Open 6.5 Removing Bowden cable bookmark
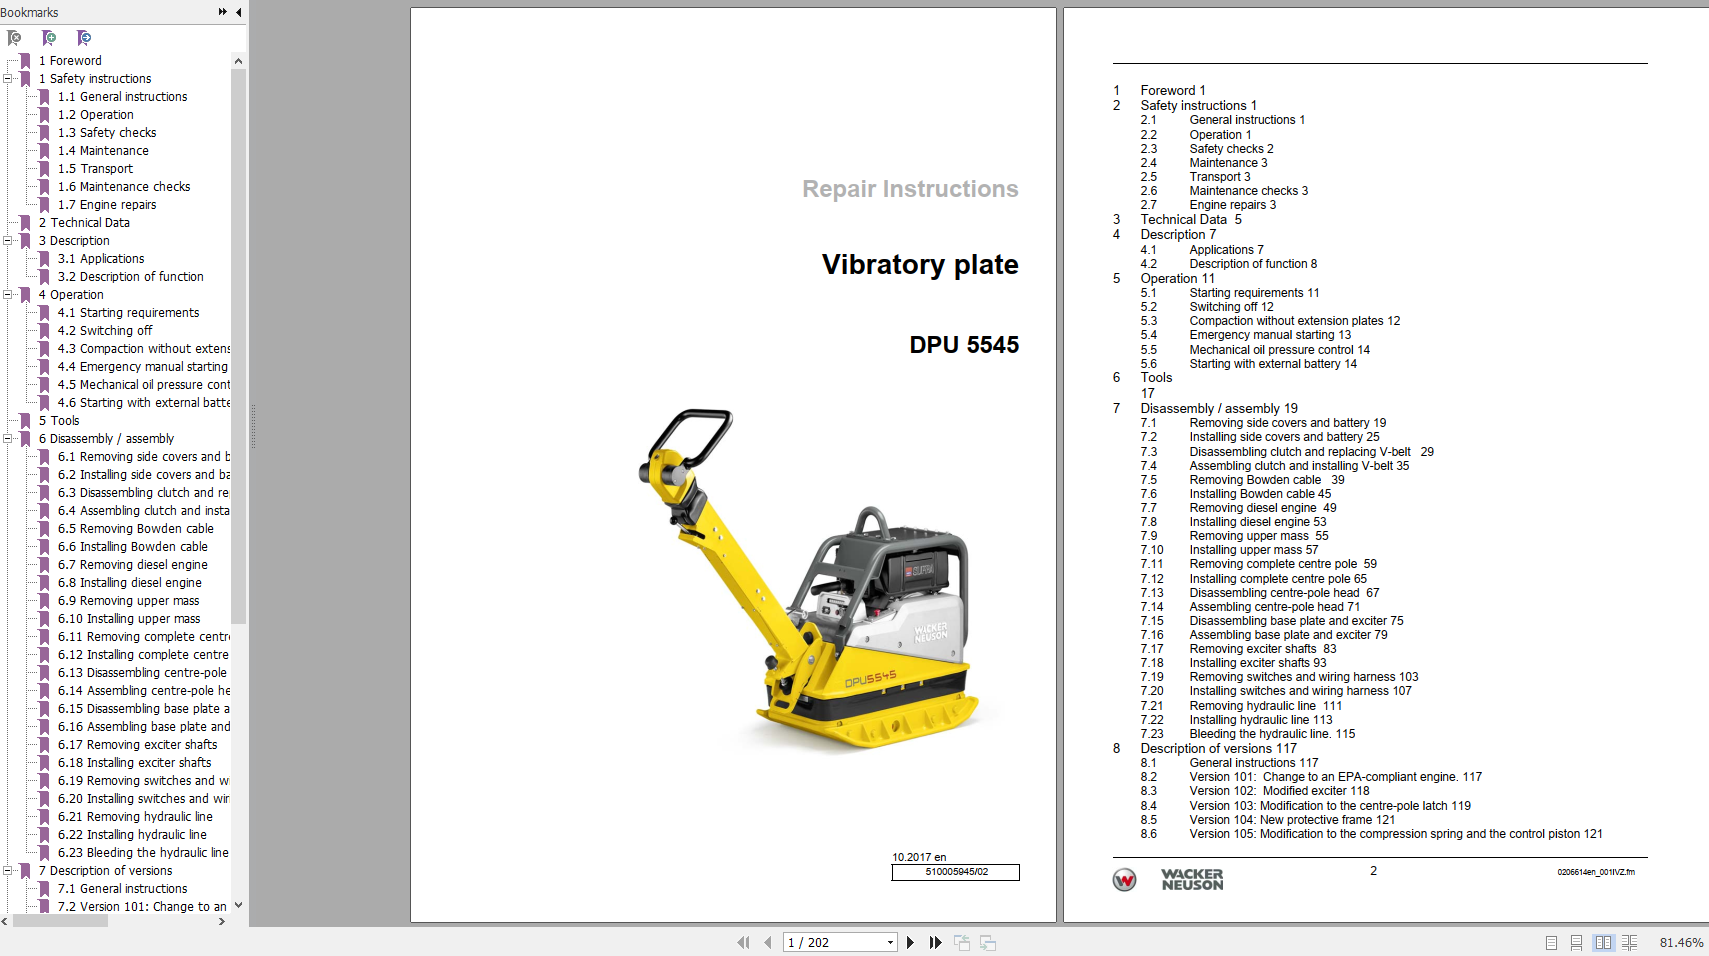The width and height of the screenshot is (1709, 956). coord(136,528)
